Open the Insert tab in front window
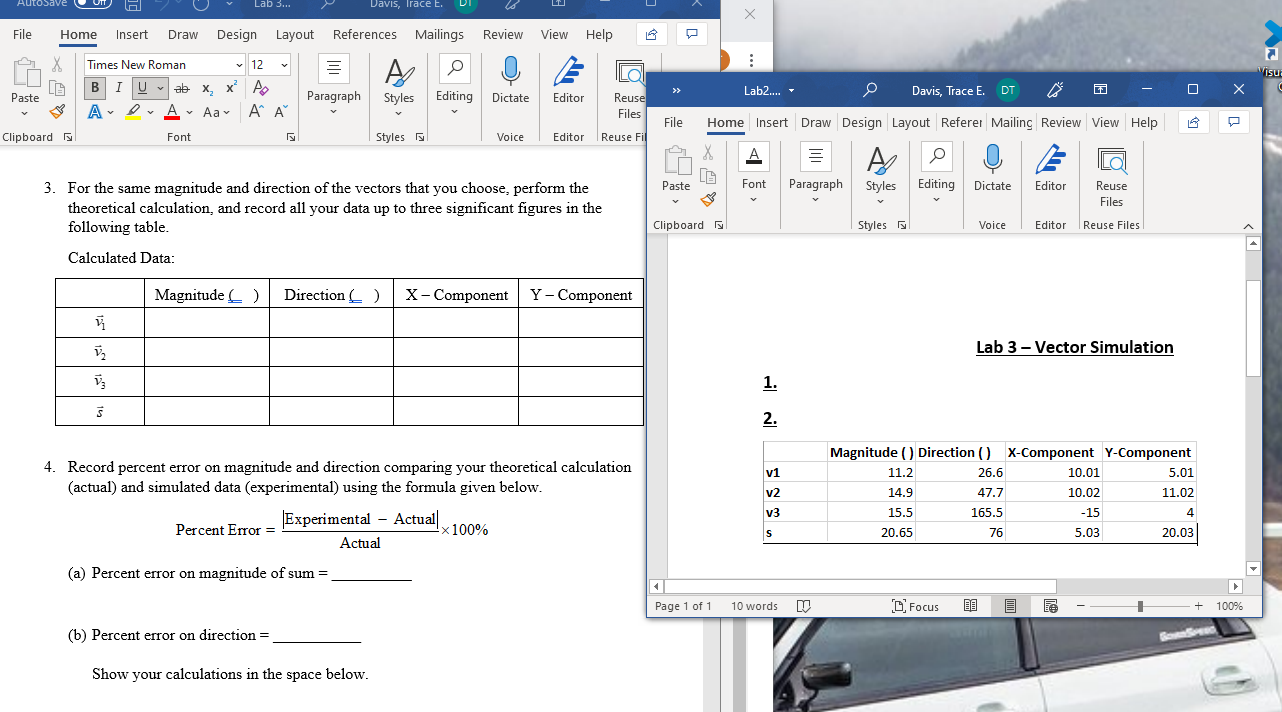Viewport: 1282px width, 712px height. click(x=774, y=122)
